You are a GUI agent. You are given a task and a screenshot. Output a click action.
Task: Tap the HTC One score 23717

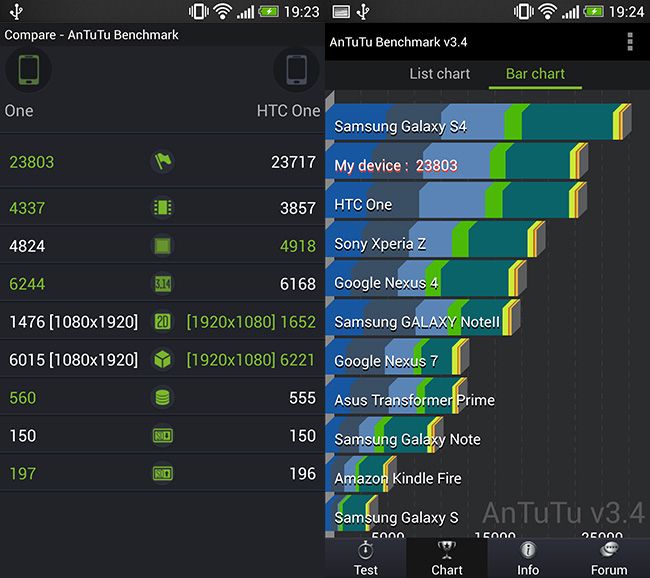(293, 162)
